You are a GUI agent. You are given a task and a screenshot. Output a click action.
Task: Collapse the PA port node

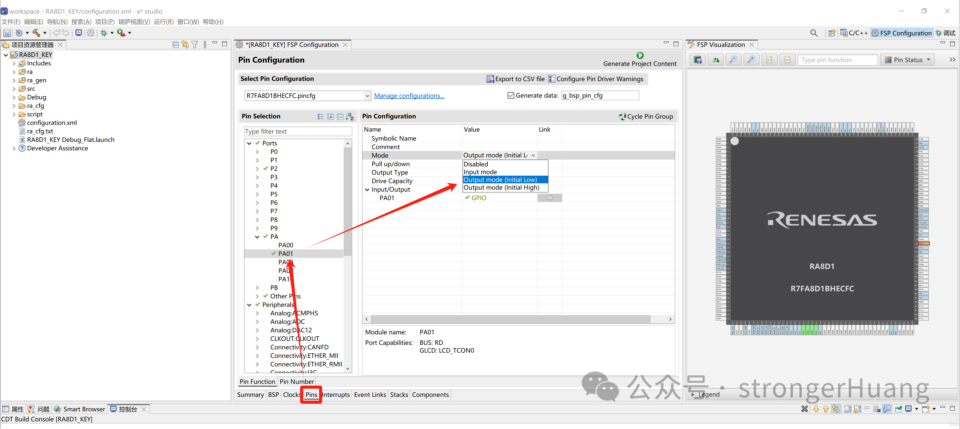click(x=257, y=236)
